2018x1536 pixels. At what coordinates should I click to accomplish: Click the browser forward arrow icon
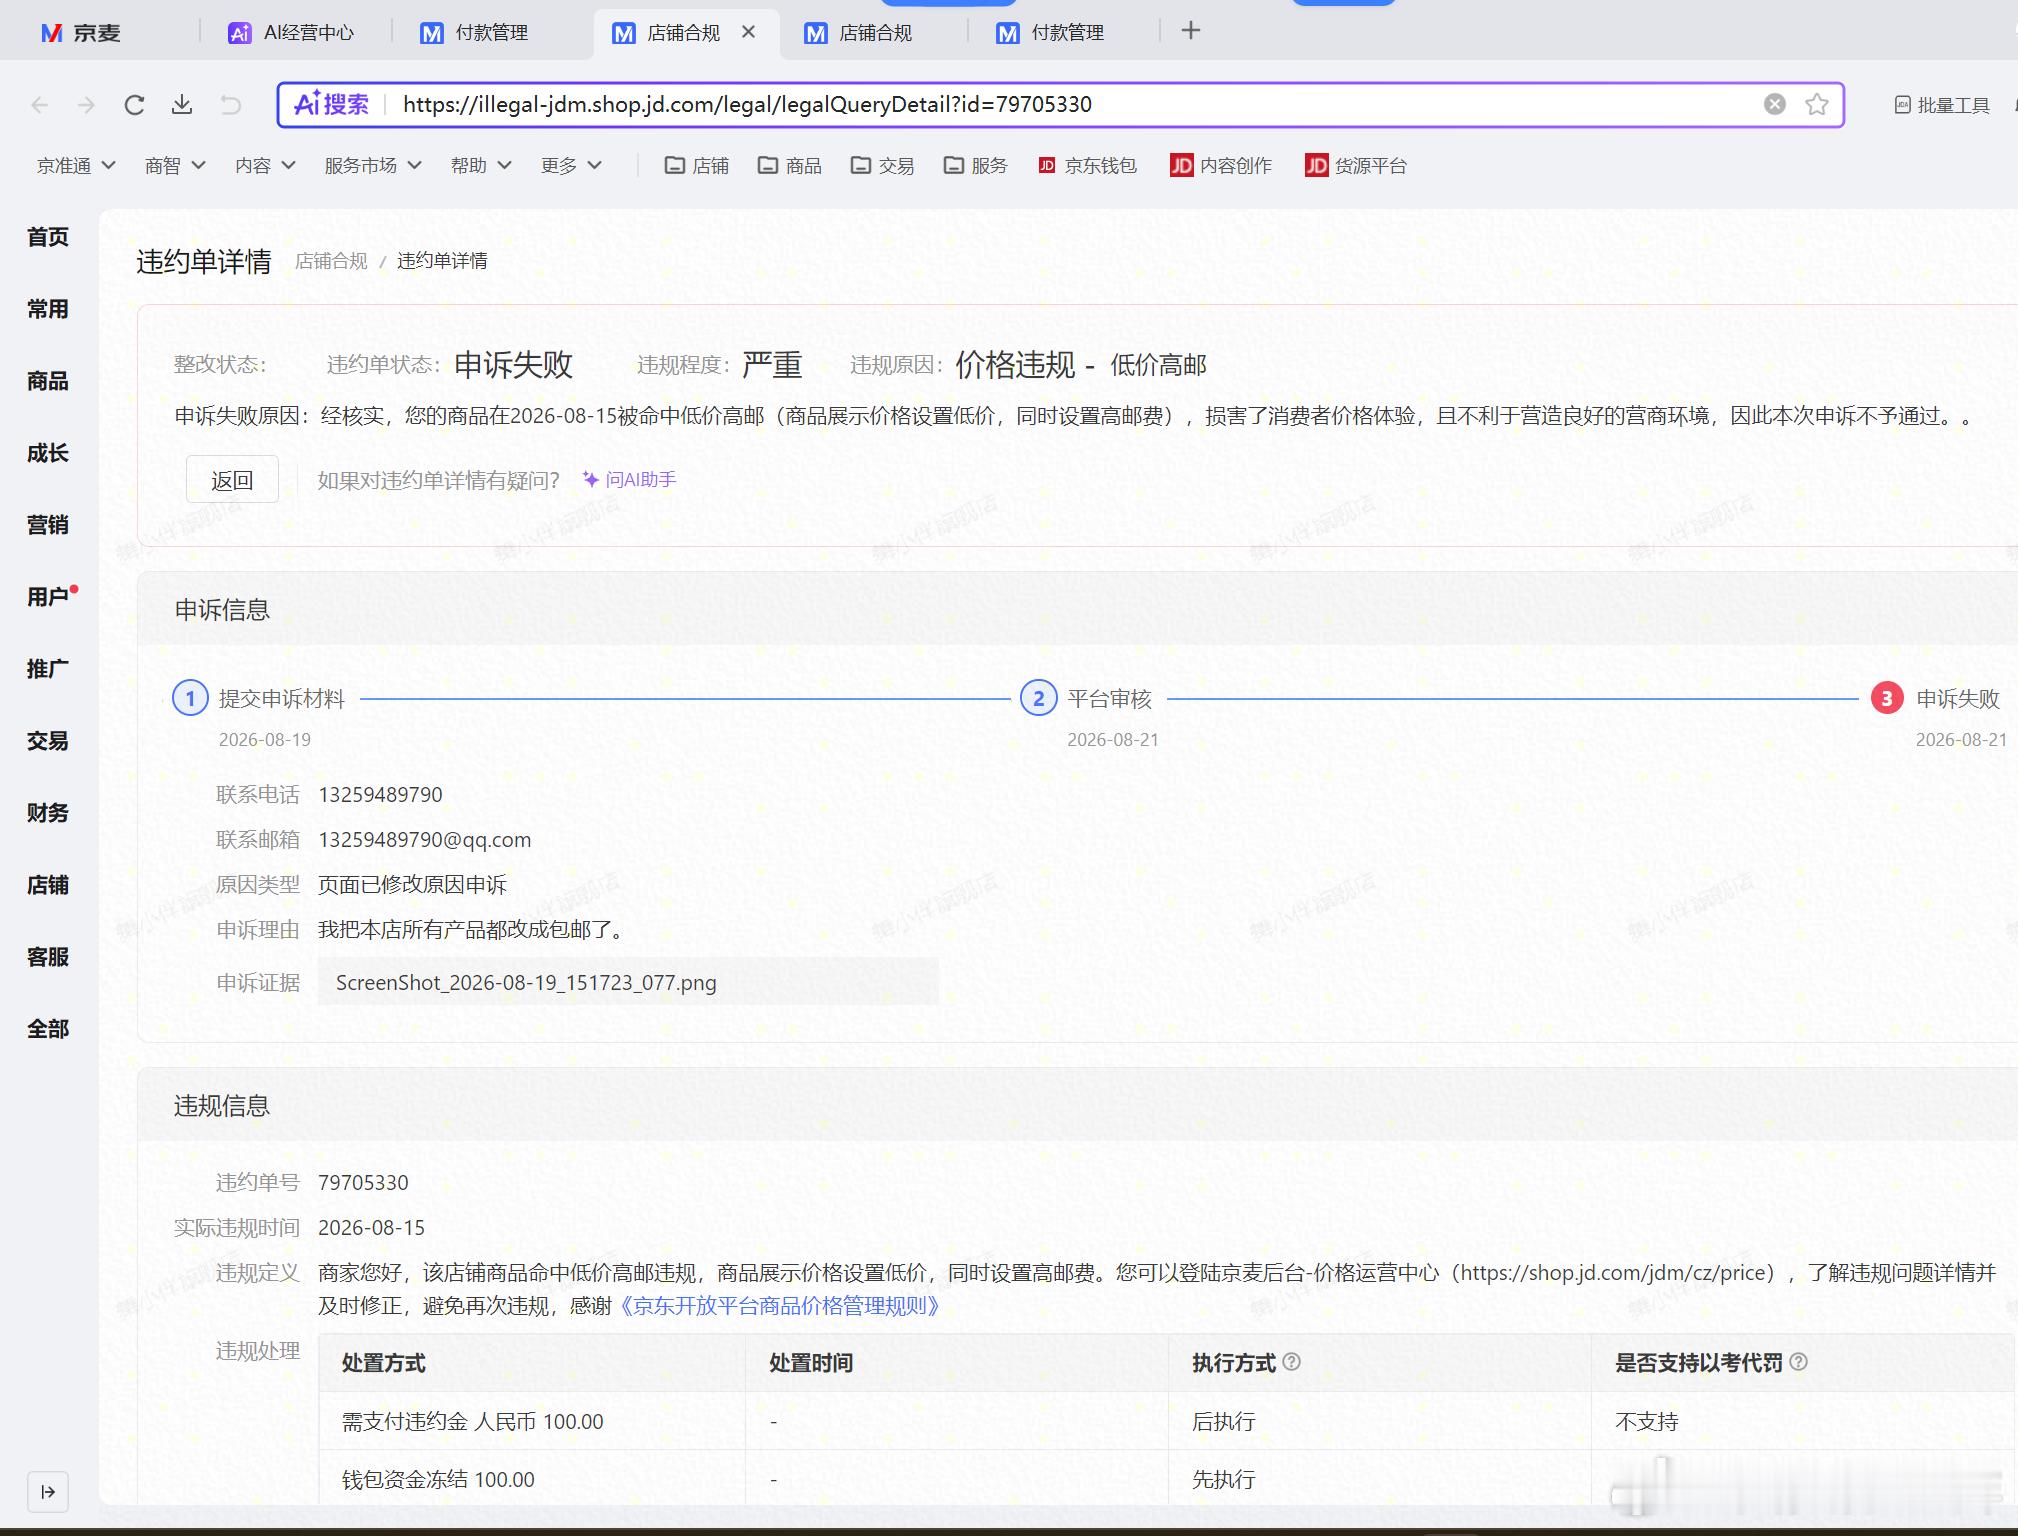87,105
